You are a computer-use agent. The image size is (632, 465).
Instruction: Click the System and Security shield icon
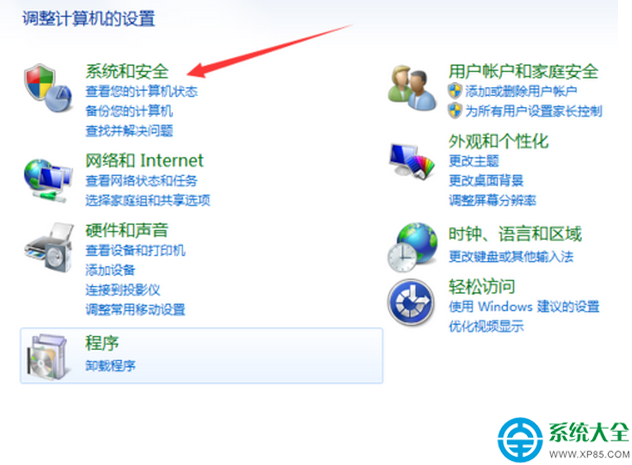[48, 88]
